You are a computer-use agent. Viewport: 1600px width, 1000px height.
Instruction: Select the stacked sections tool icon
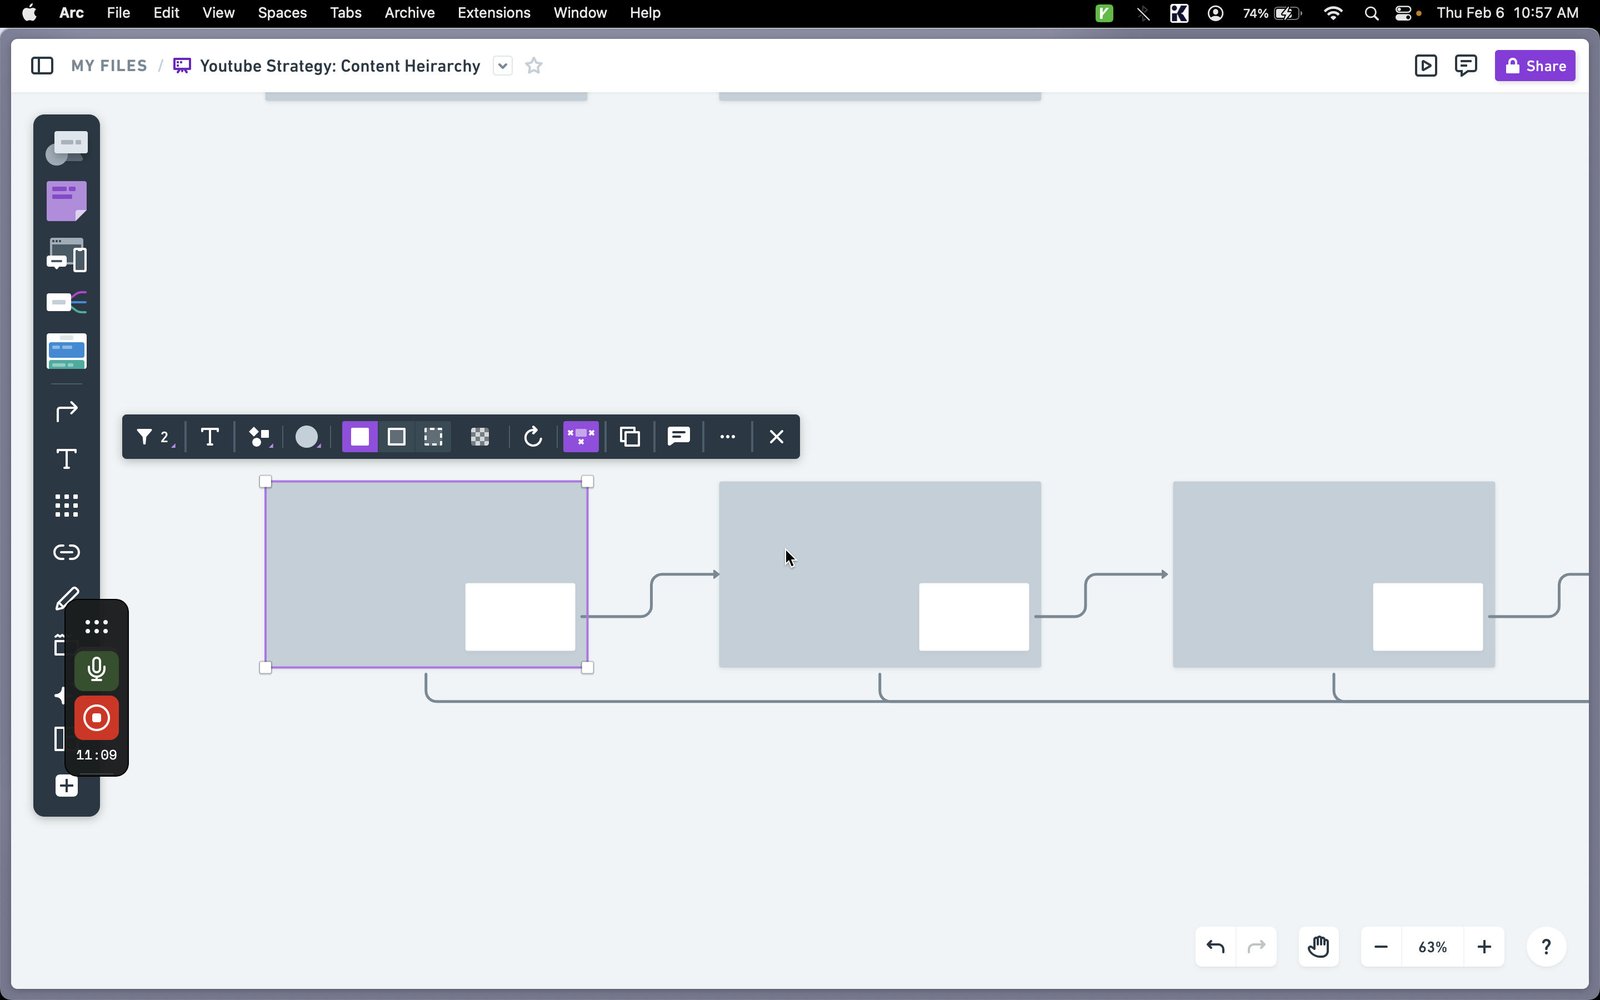coord(66,351)
